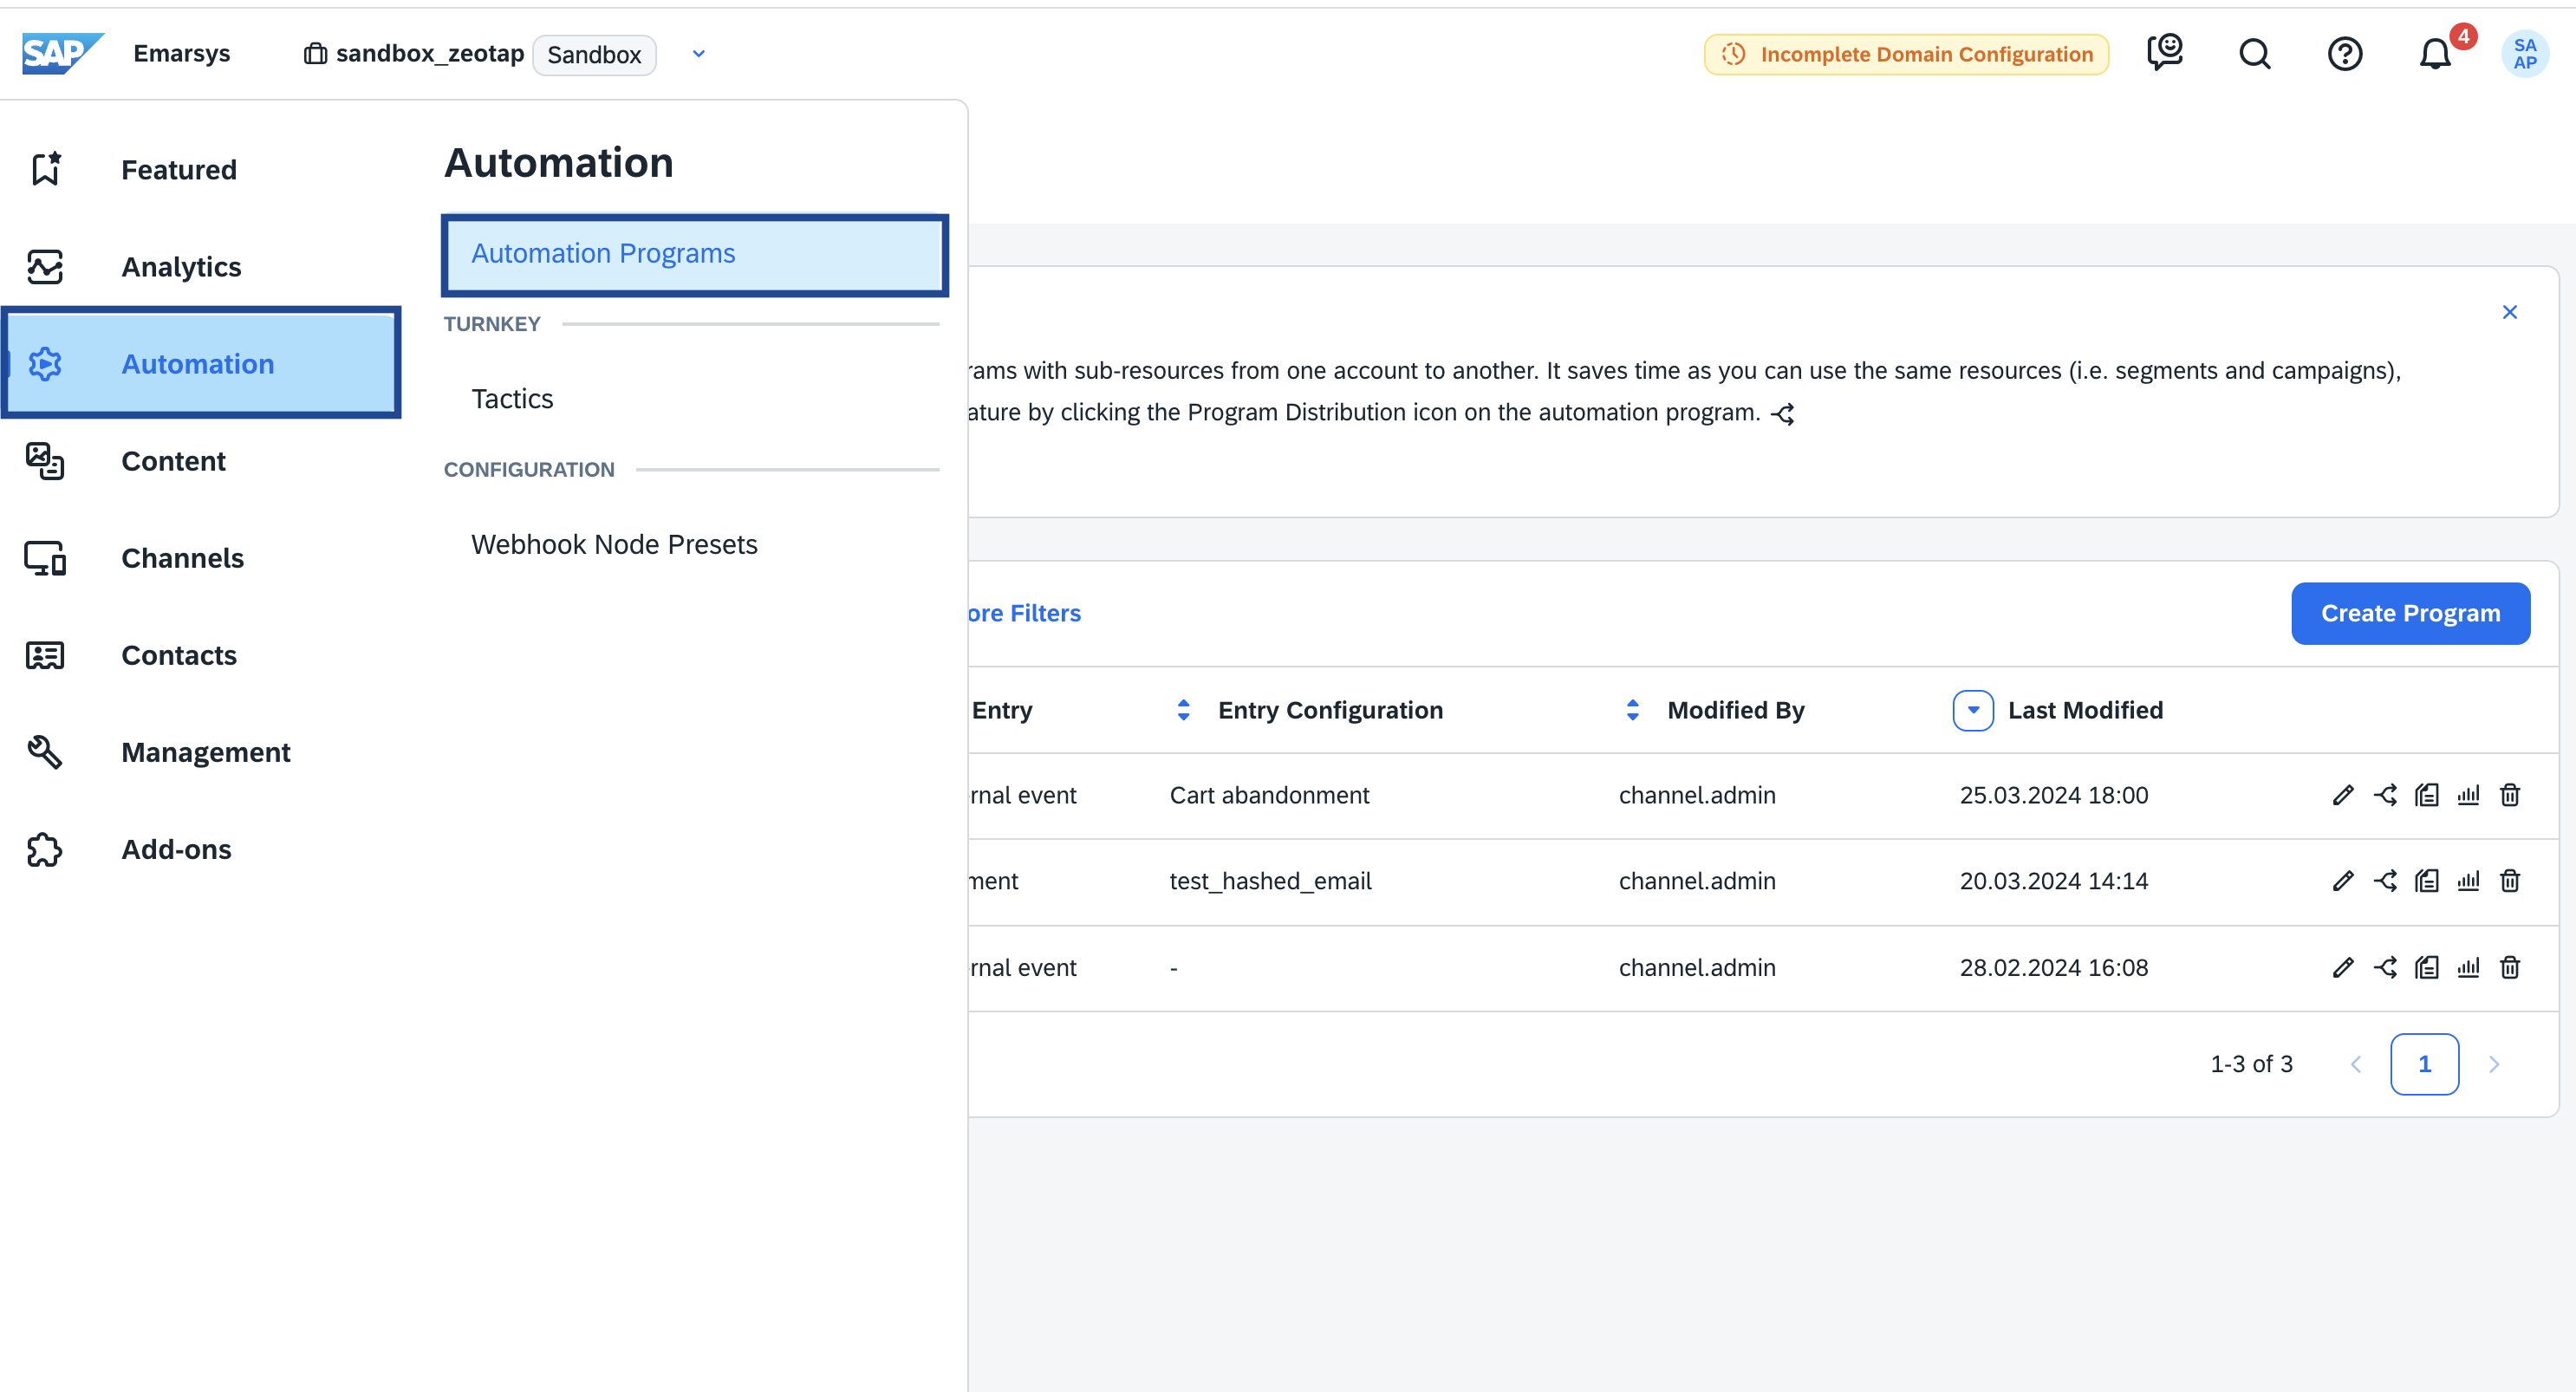Open the feedback chat icon
Image resolution: width=2576 pixels, height=1392 pixels.
(2164, 53)
